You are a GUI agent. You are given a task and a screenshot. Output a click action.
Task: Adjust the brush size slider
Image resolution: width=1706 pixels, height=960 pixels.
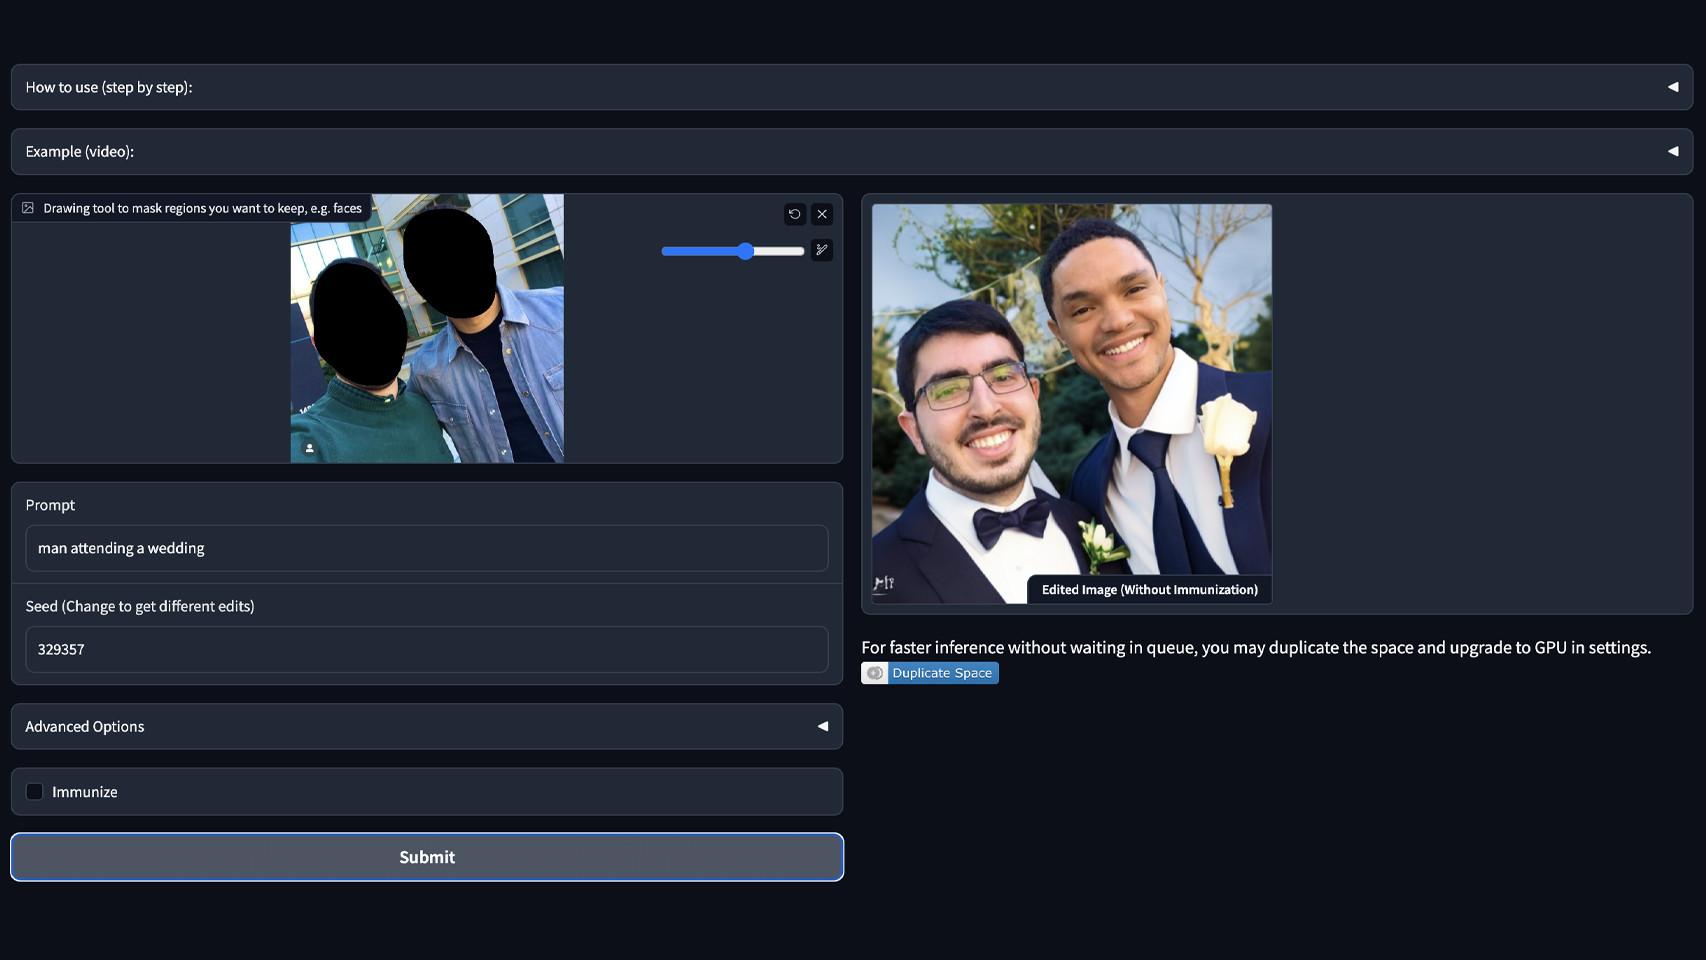[x=745, y=251]
